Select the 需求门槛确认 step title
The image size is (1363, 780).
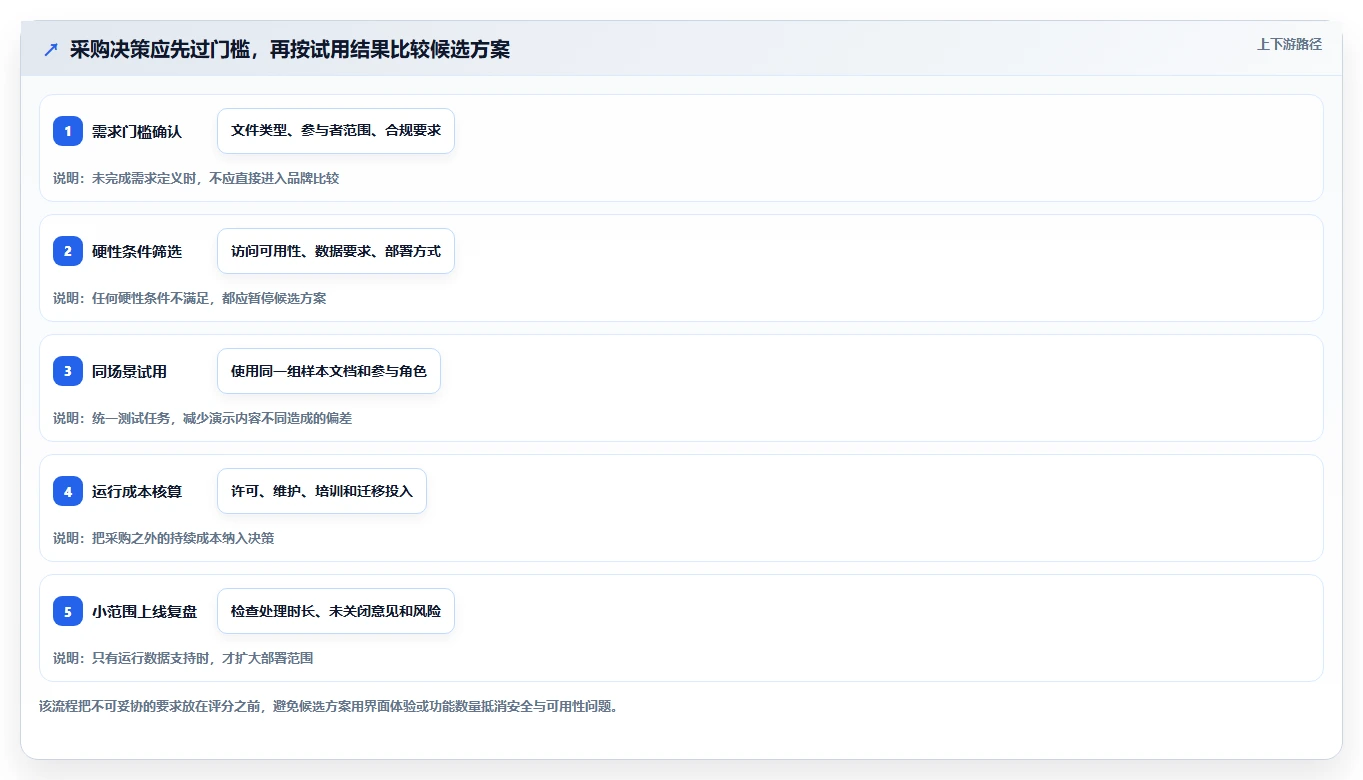[x=137, y=131]
